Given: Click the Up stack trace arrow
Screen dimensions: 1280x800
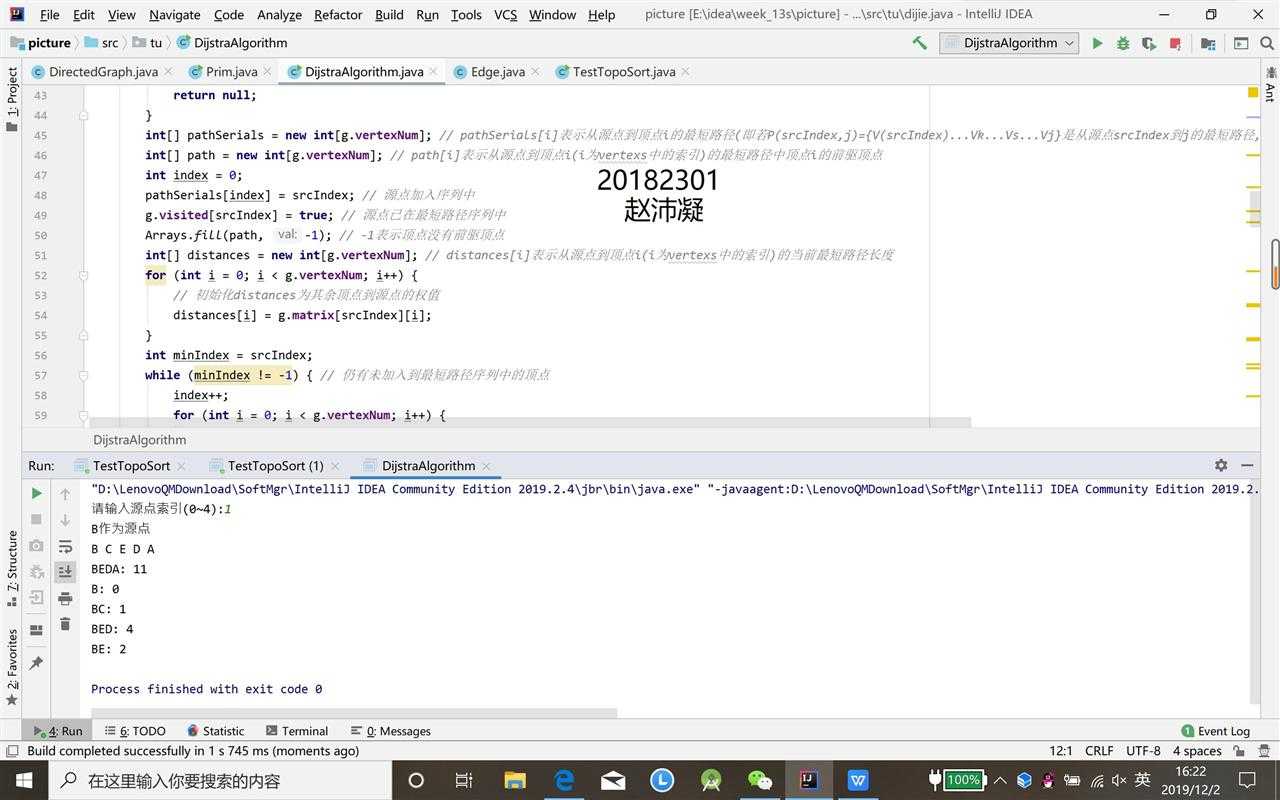Looking at the screenshot, I should click(x=65, y=493).
